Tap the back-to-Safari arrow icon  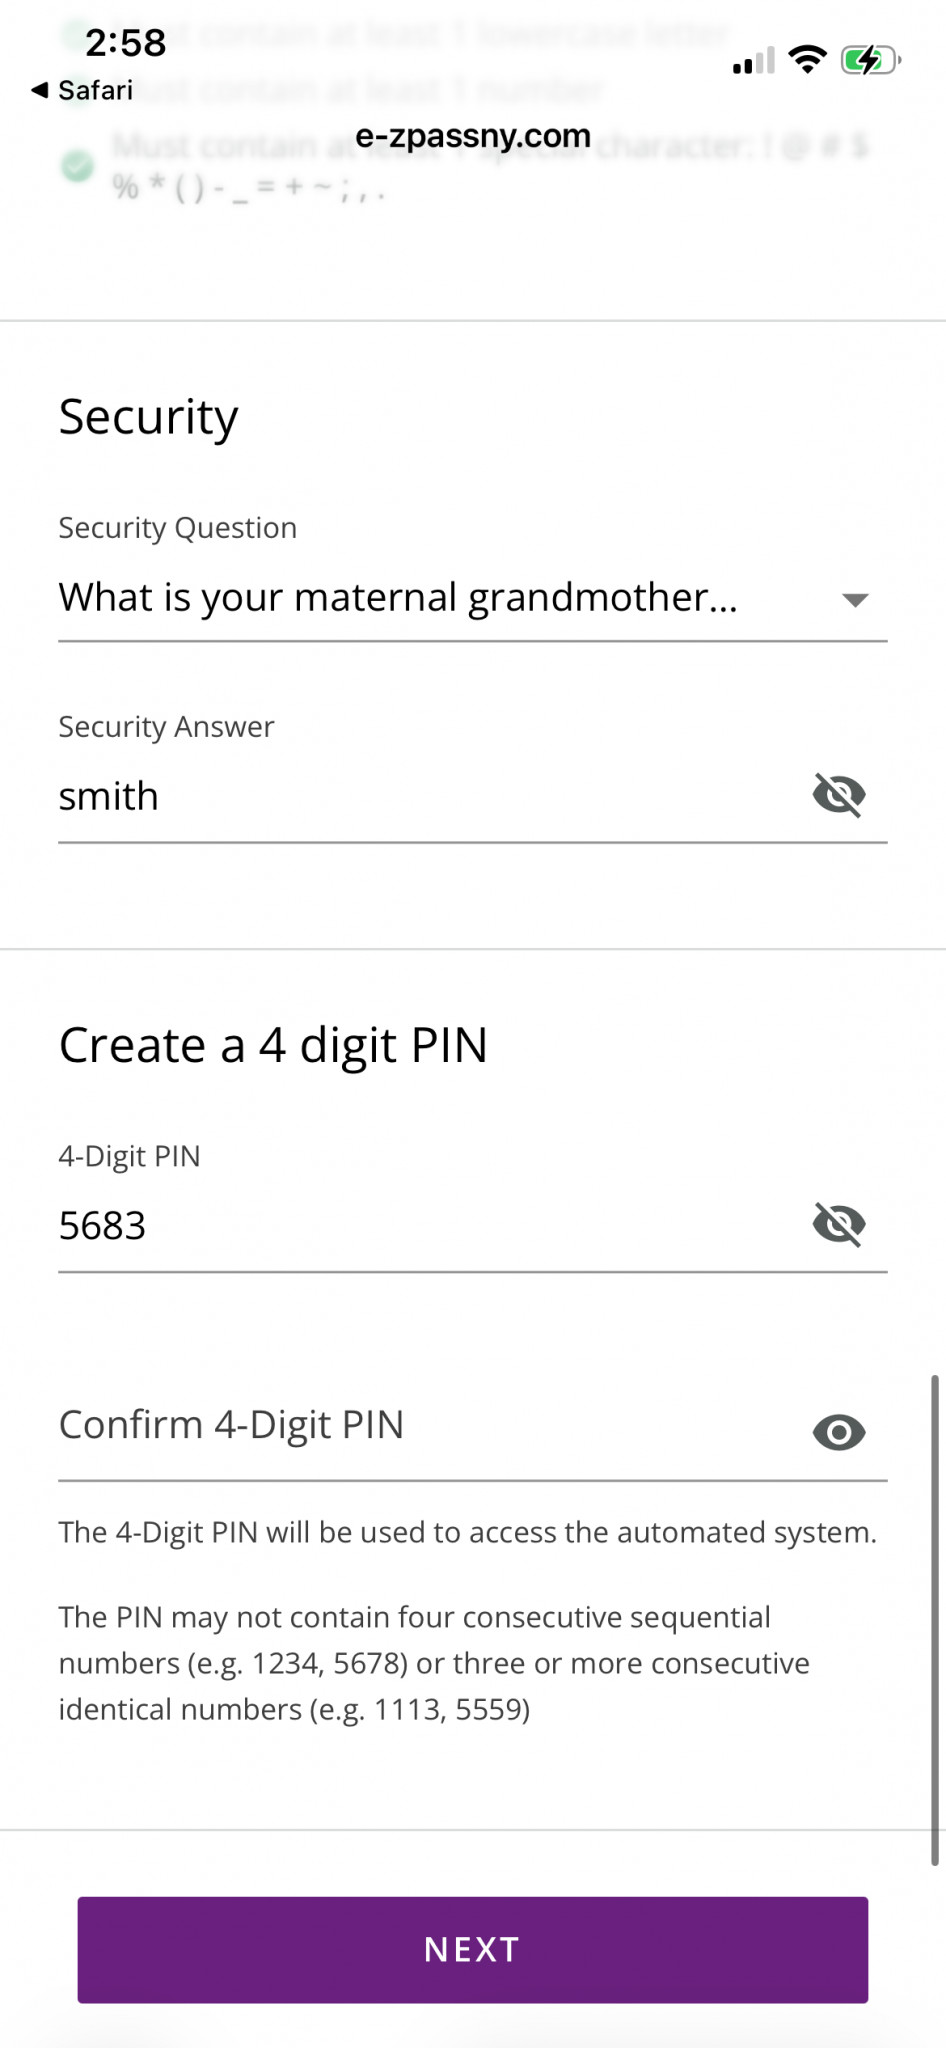coord(39,91)
